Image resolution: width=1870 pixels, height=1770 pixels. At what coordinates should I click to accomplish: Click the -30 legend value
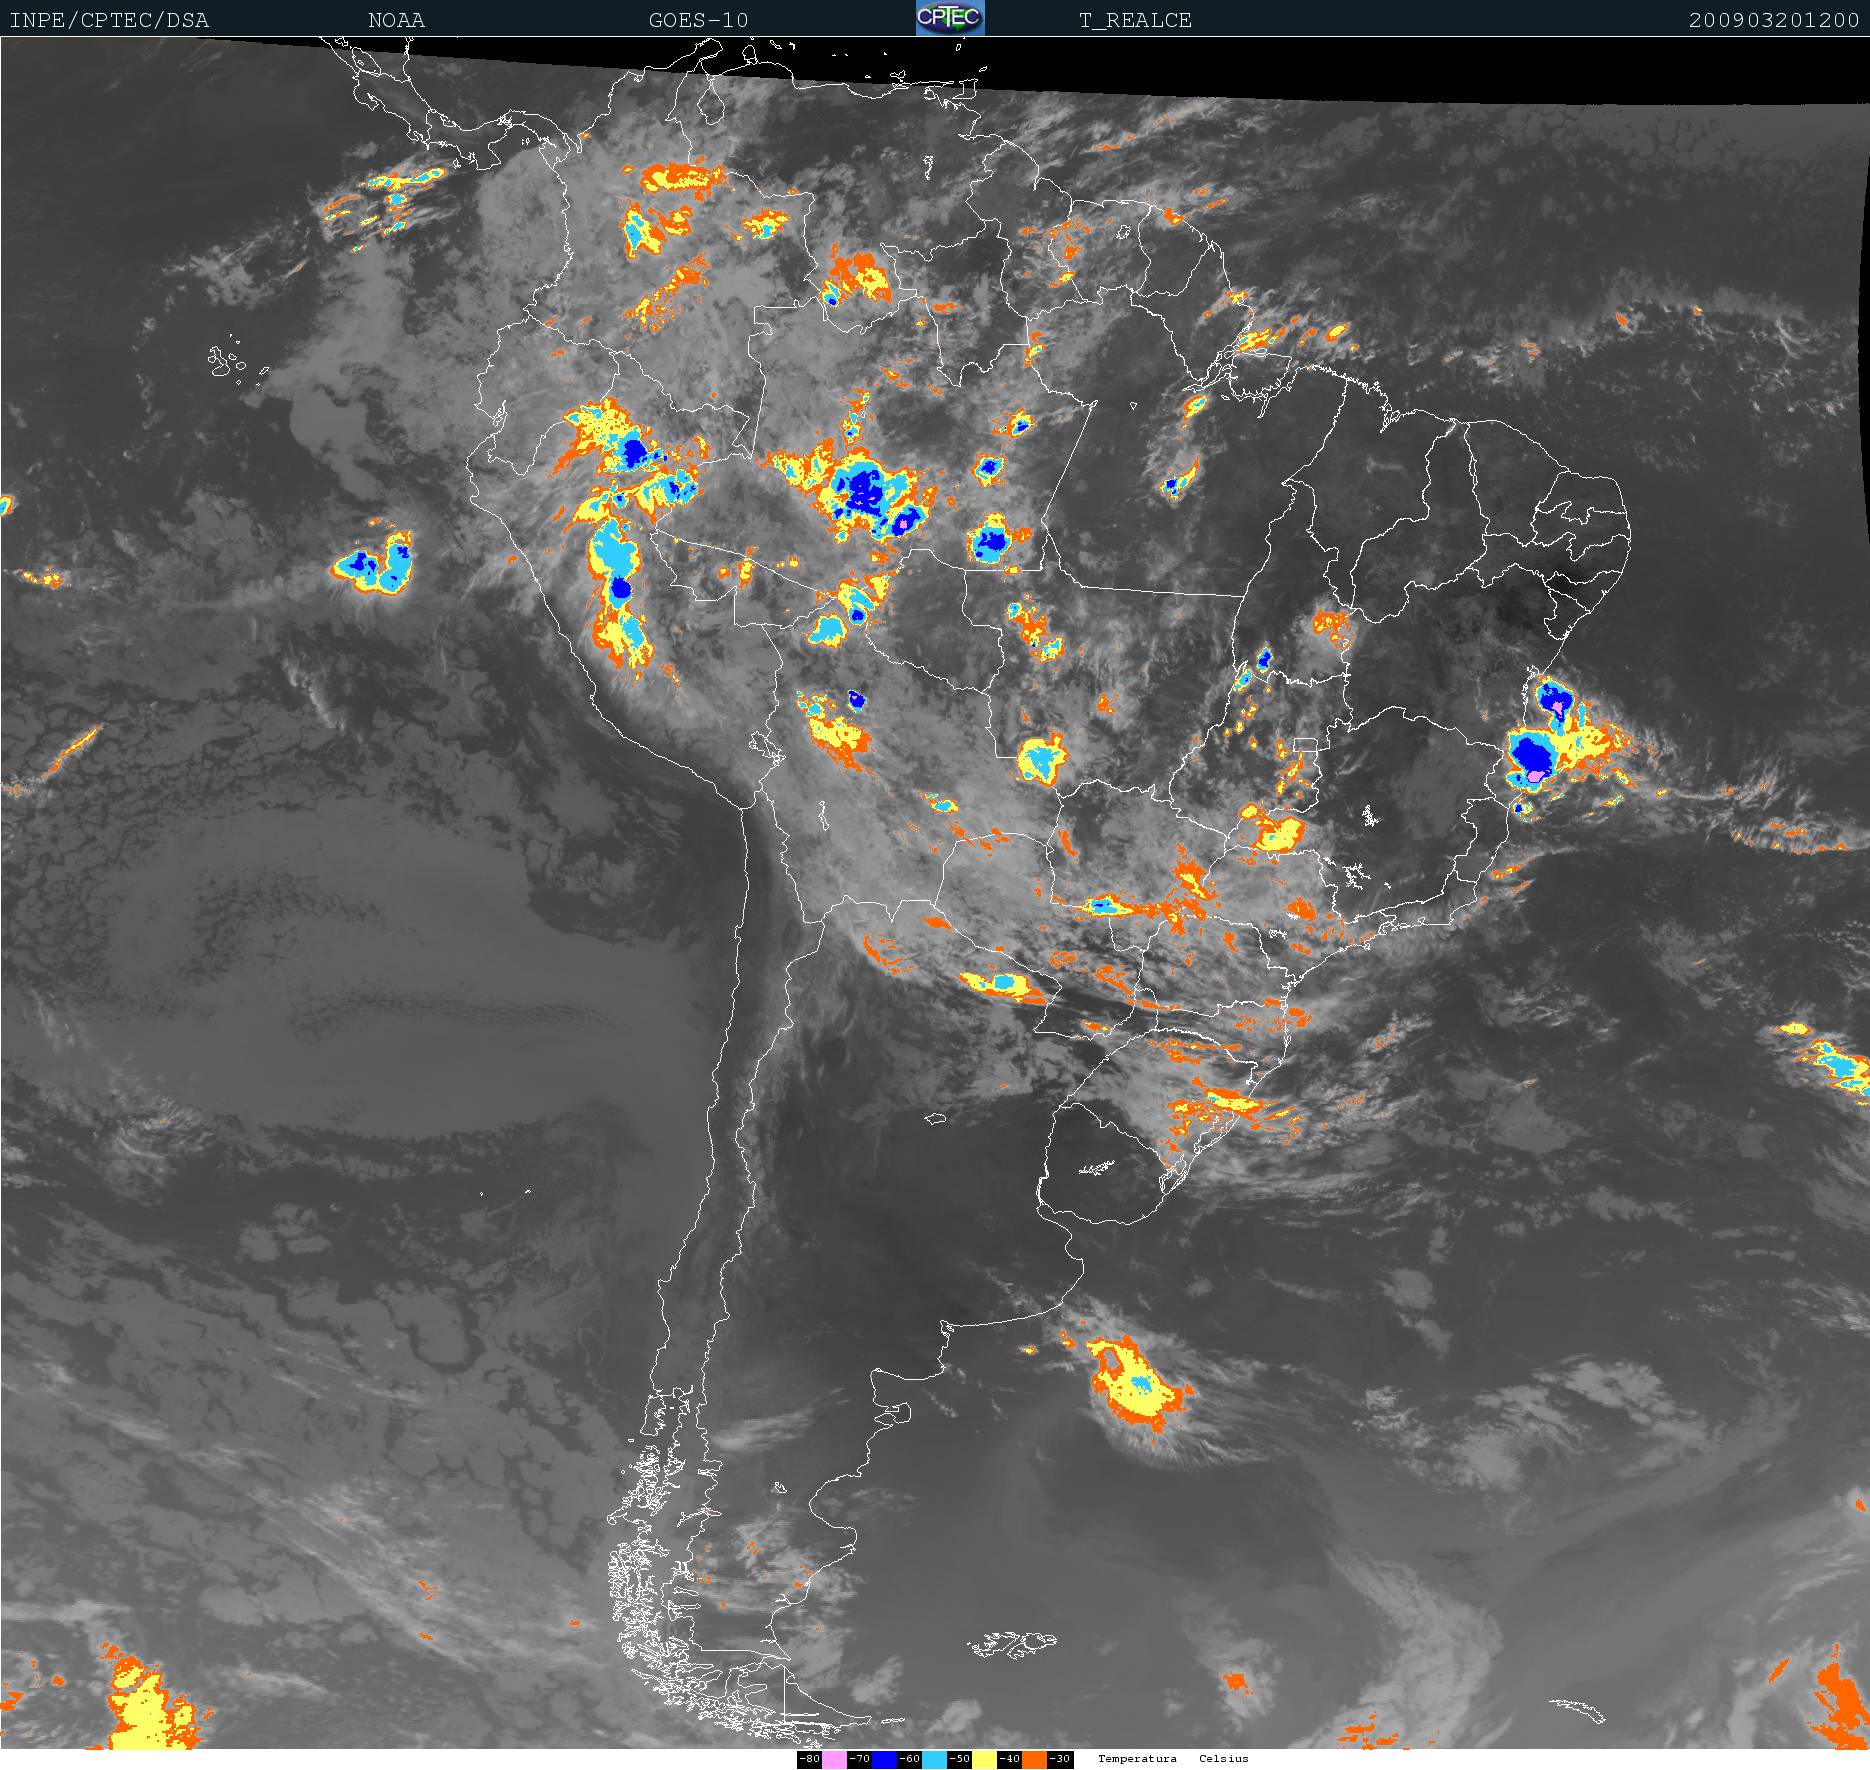tap(1060, 1759)
